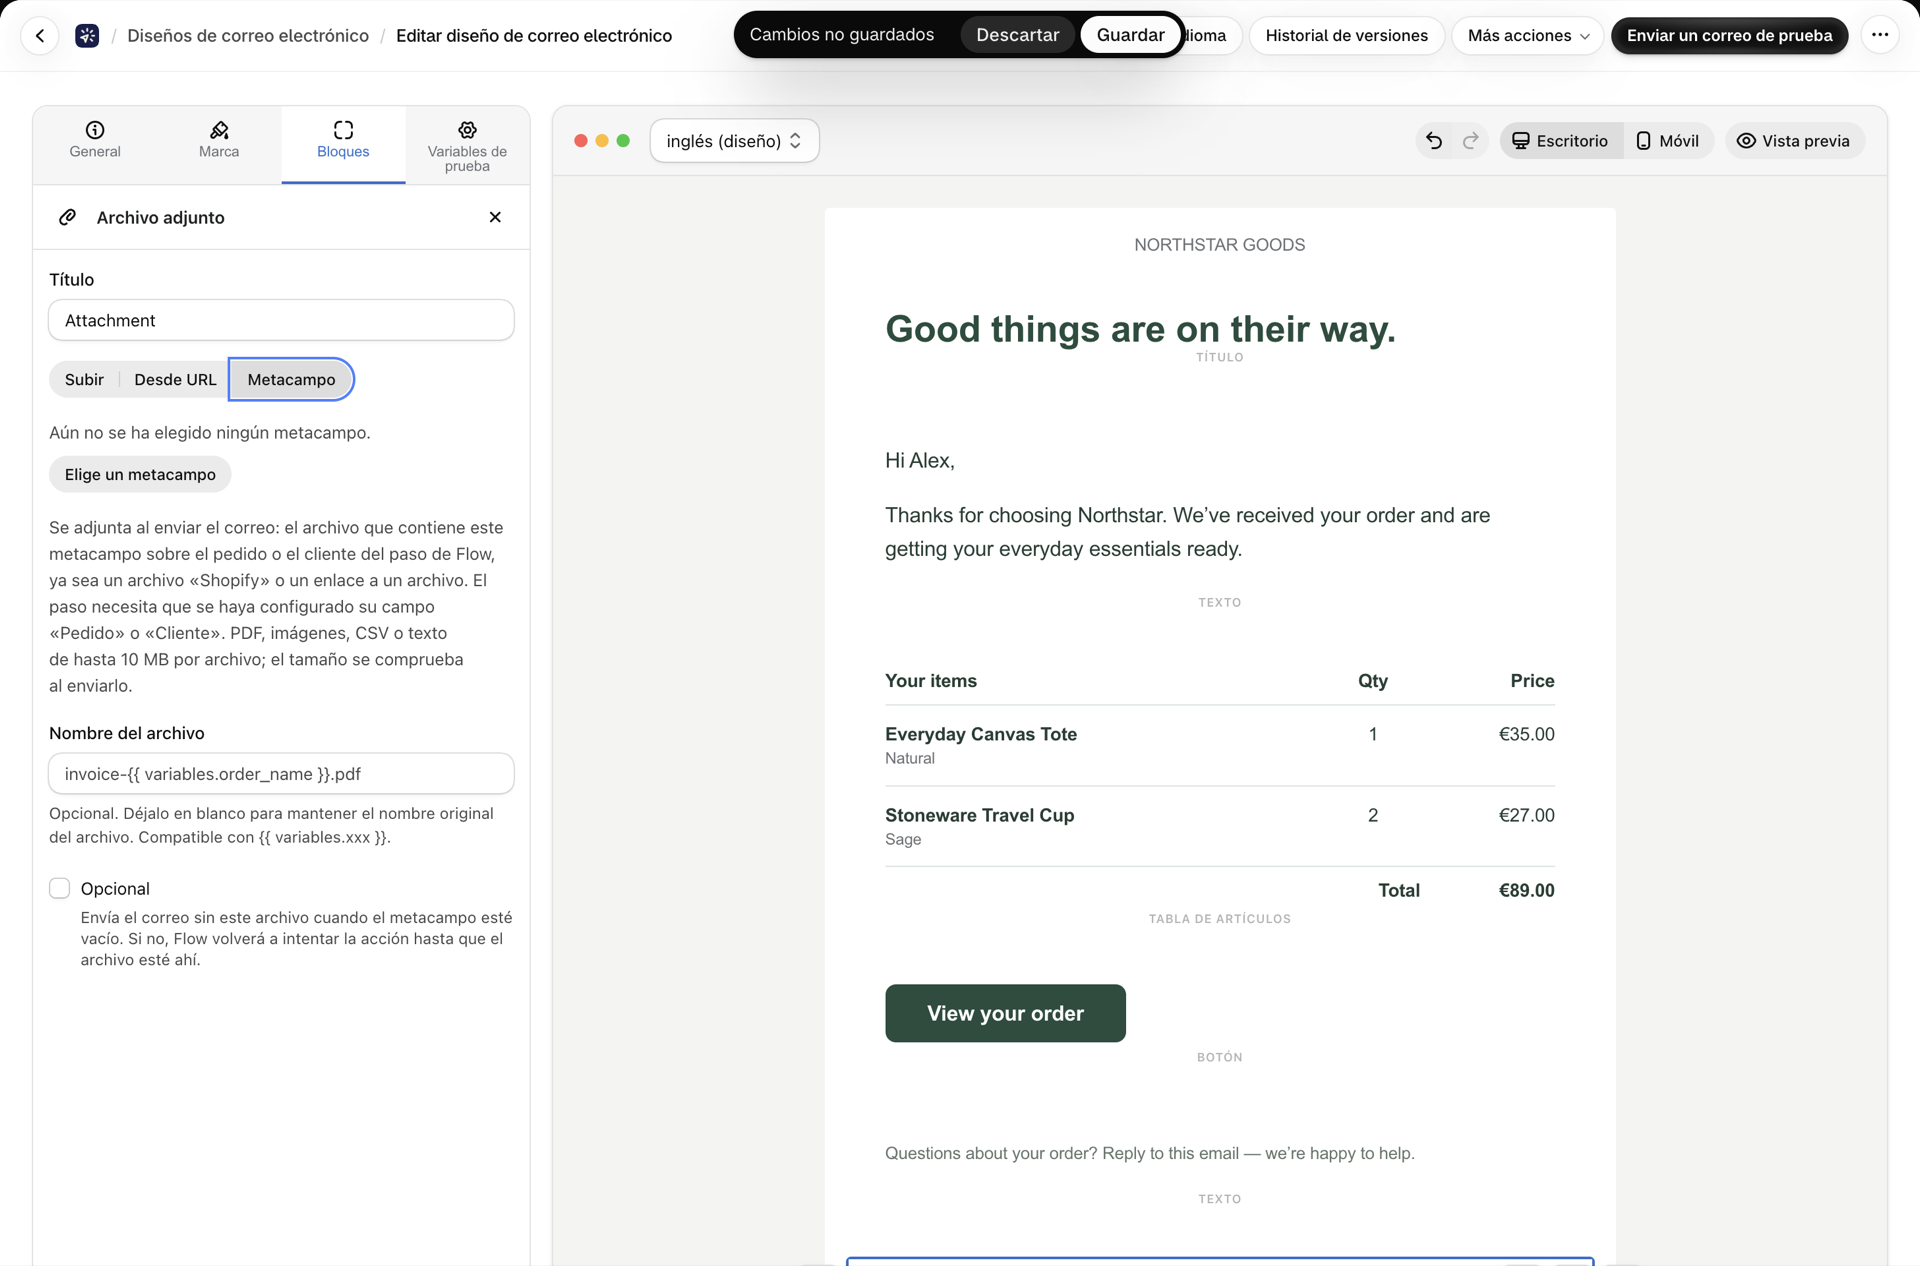Image resolution: width=1920 pixels, height=1266 pixels.
Task: Open the inglés (diseño) language dropdown
Action: 734,141
